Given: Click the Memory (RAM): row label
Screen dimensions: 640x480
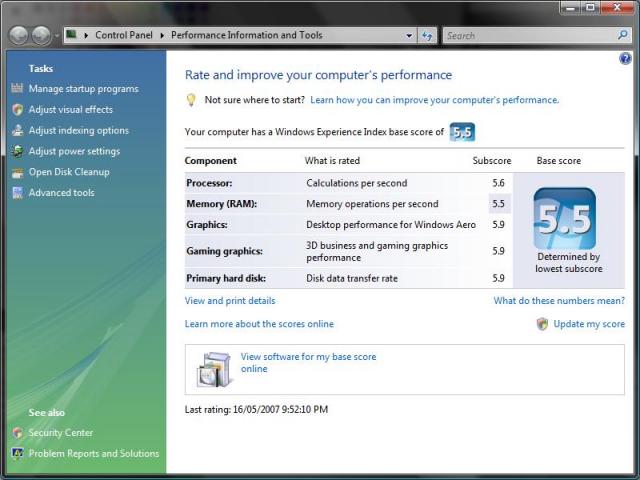Looking at the screenshot, I should [222, 204].
